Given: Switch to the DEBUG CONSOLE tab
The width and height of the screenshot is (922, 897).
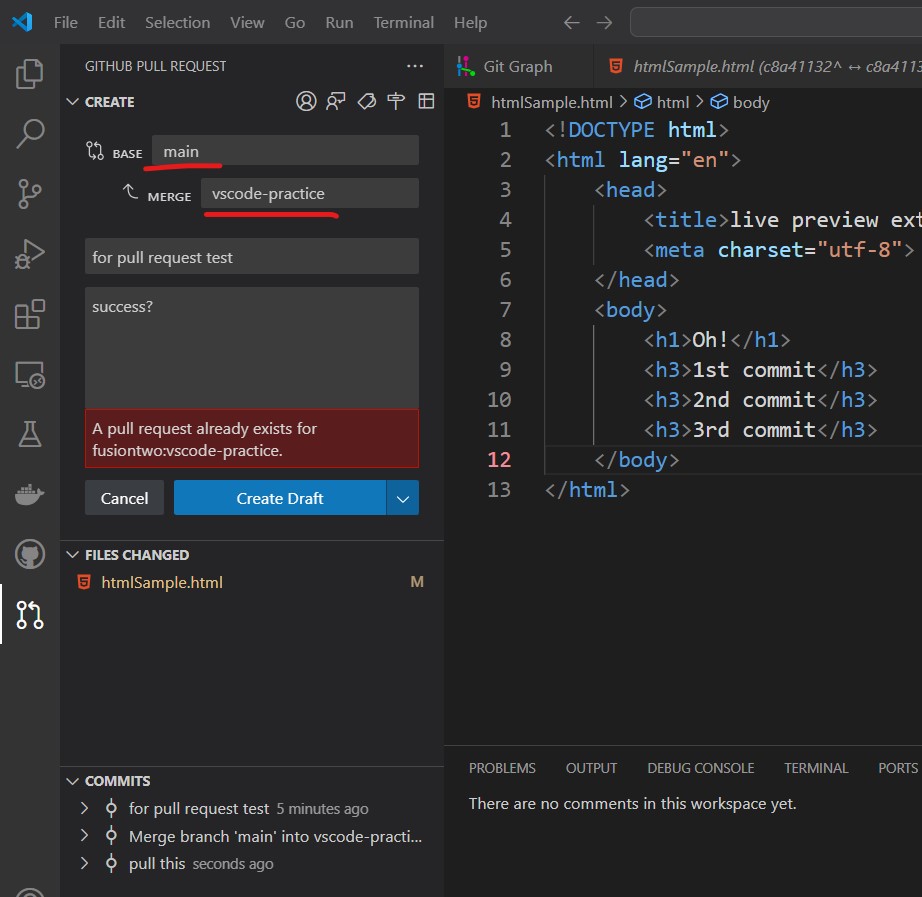Looking at the screenshot, I should [700, 768].
